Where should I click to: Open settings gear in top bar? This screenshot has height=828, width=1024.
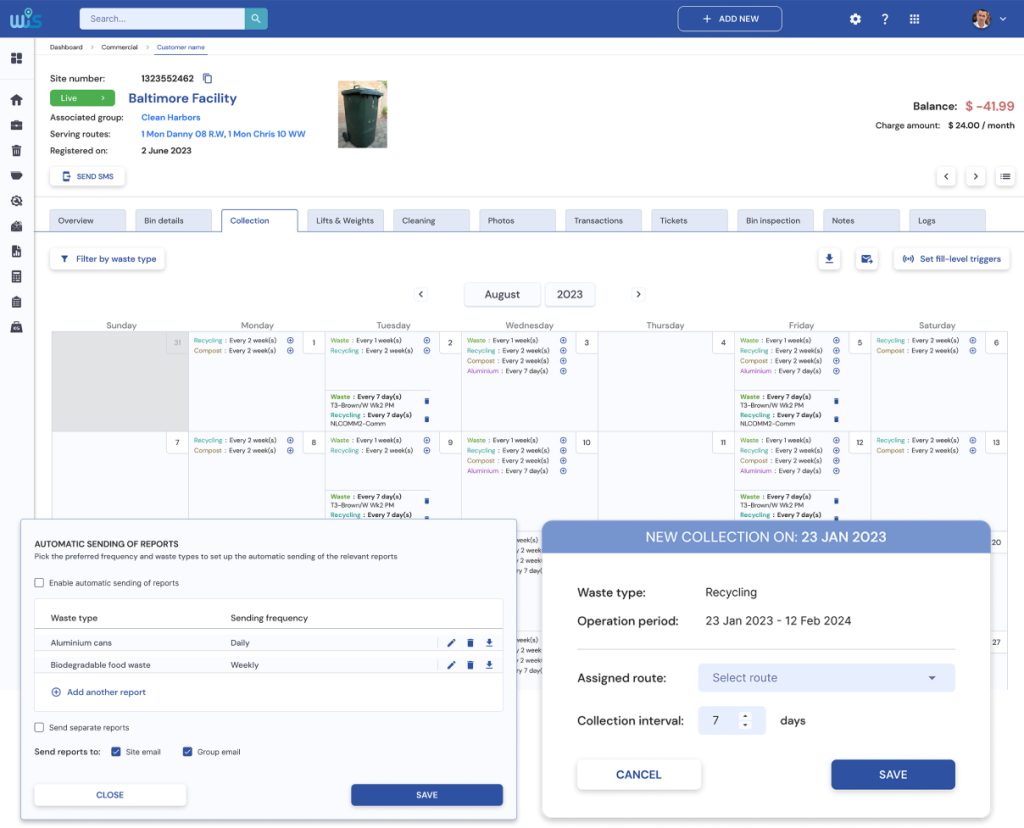[x=855, y=19]
